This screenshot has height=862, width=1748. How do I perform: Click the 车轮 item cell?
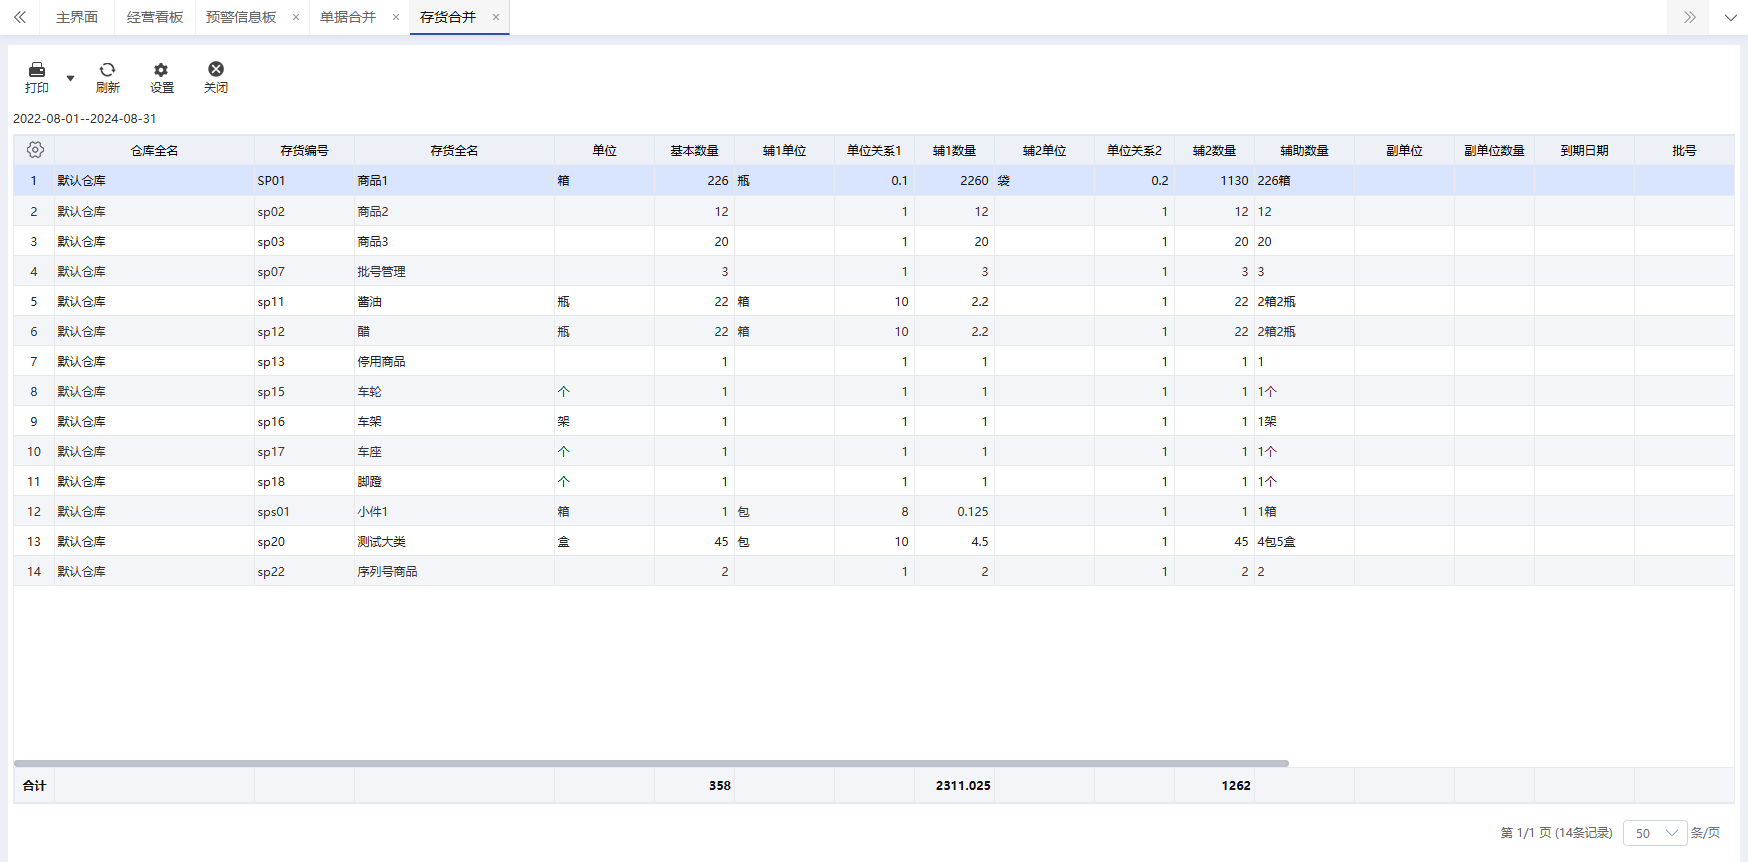(454, 391)
